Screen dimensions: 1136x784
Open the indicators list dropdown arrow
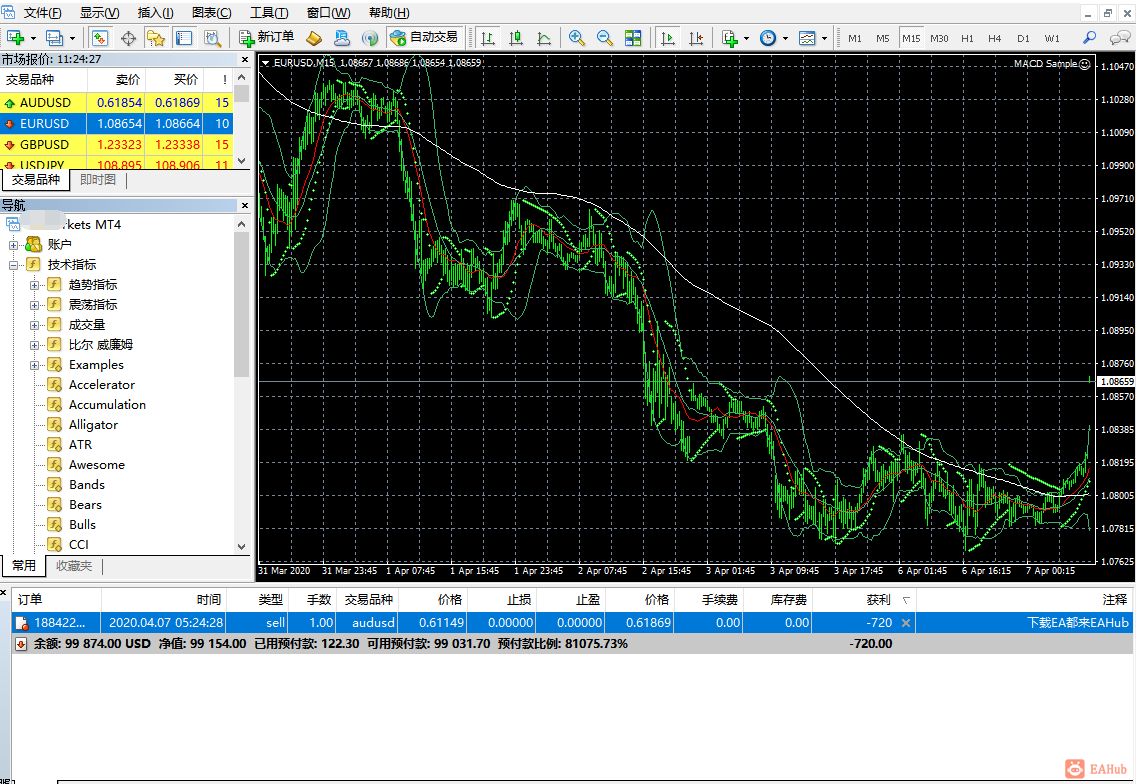pos(746,38)
